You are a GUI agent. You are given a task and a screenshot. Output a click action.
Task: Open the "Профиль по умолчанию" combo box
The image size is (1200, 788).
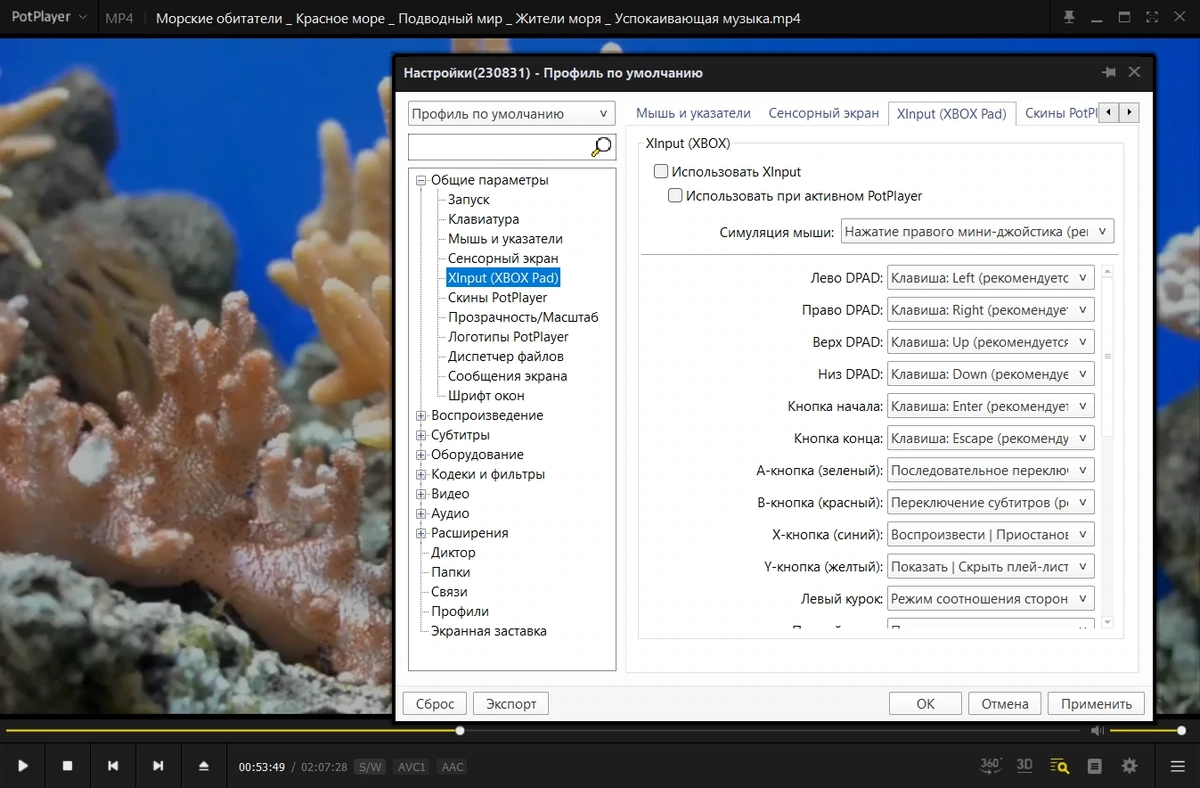pos(512,114)
